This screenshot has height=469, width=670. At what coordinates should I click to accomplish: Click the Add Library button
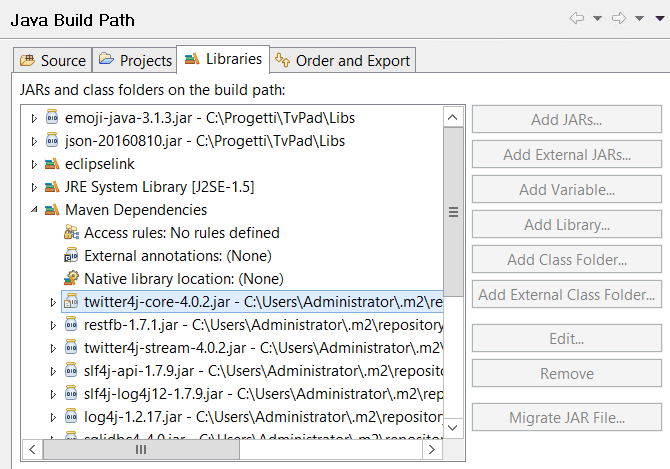point(567,225)
